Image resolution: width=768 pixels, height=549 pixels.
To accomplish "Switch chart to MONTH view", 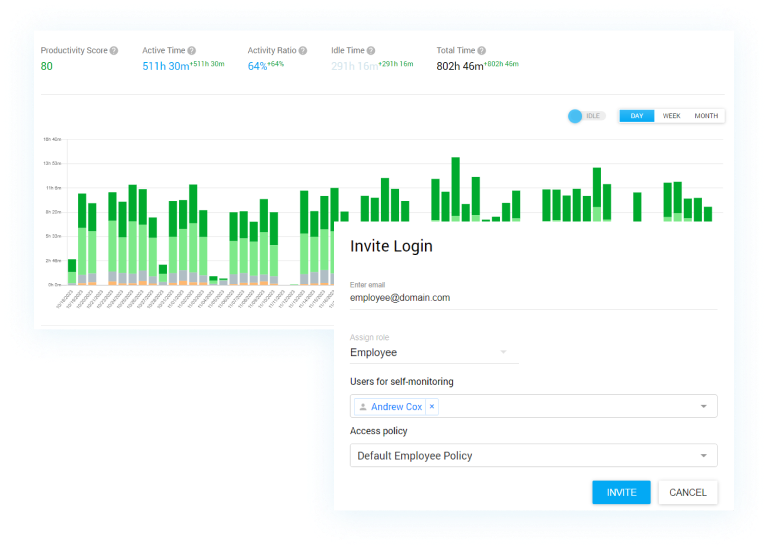I will 706,116.
